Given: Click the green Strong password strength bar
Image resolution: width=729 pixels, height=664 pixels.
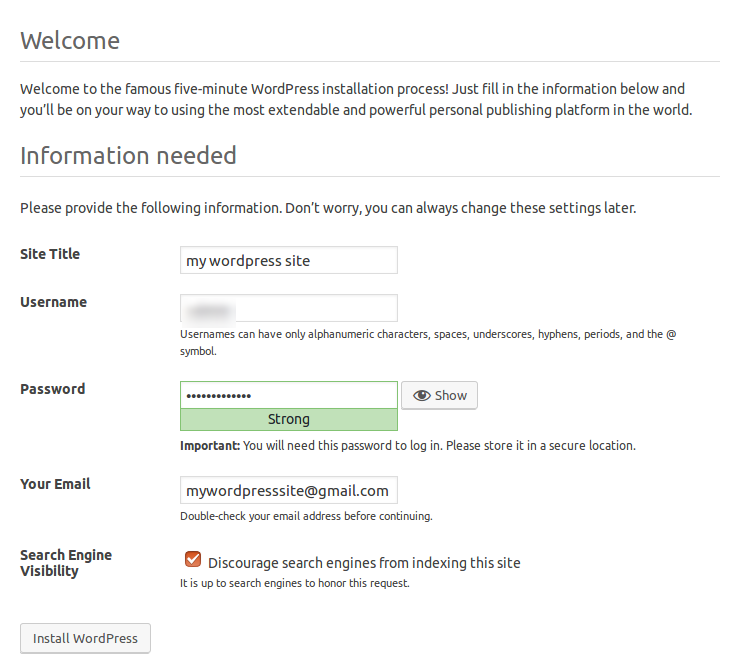Looking at the screenshot, I should pyautogui.click(x=288, y=420).
